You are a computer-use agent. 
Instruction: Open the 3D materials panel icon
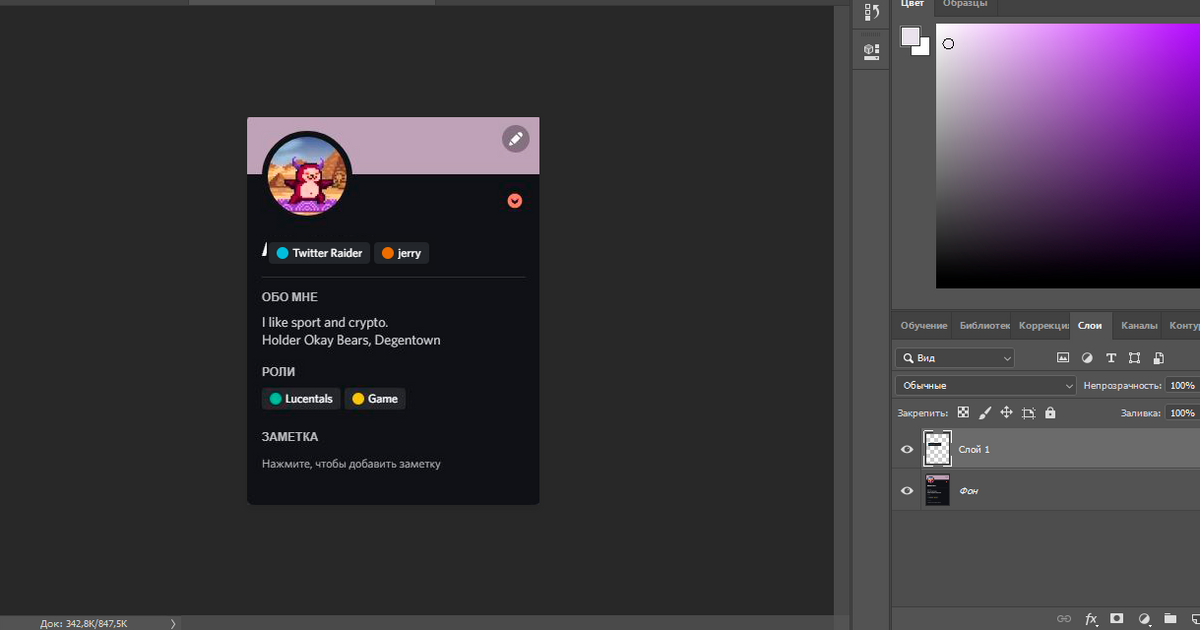click(871, 50)
